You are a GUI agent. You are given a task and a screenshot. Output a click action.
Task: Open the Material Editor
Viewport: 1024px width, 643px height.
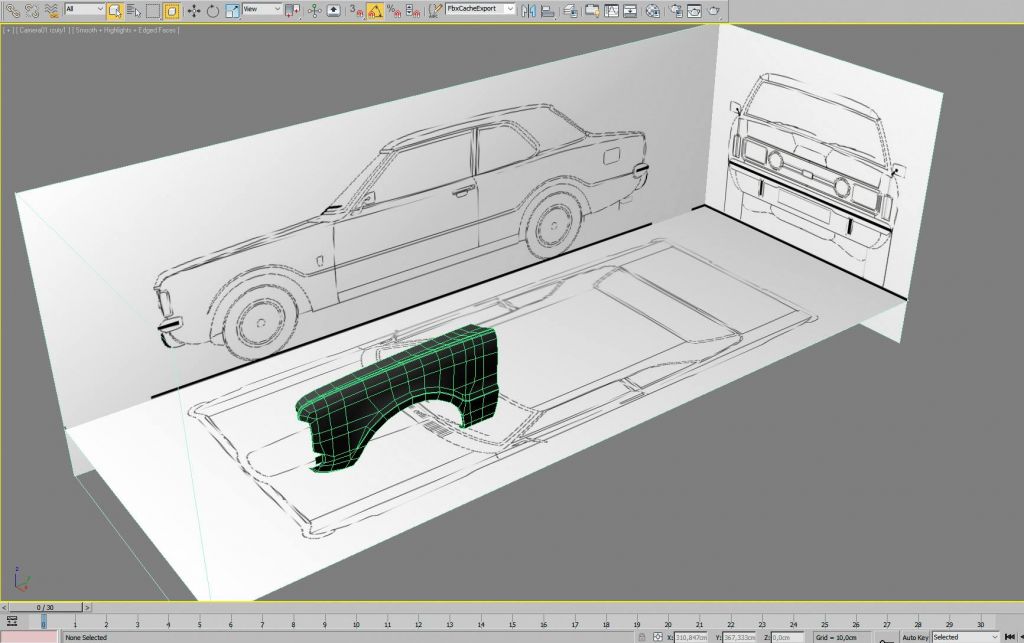coord(652,10)
